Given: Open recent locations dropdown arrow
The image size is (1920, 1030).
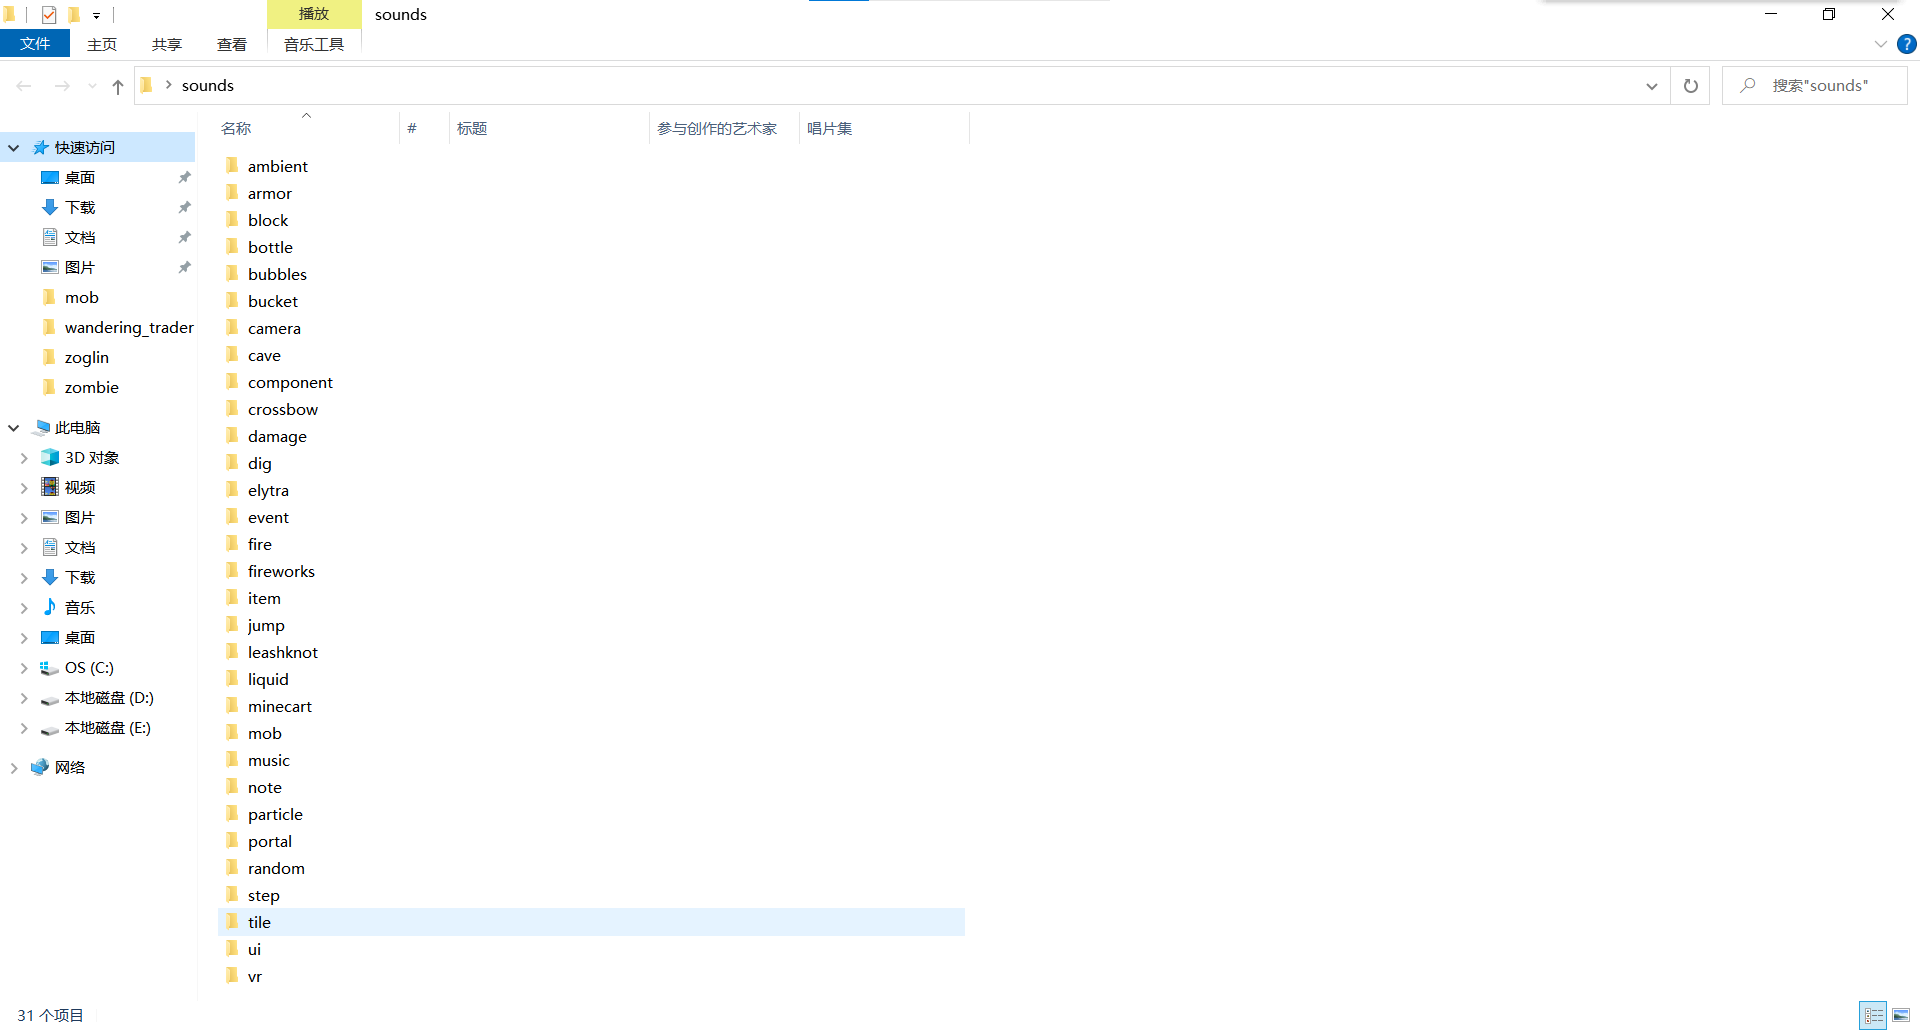Looking at the screenshot, I should coord(92,87).
